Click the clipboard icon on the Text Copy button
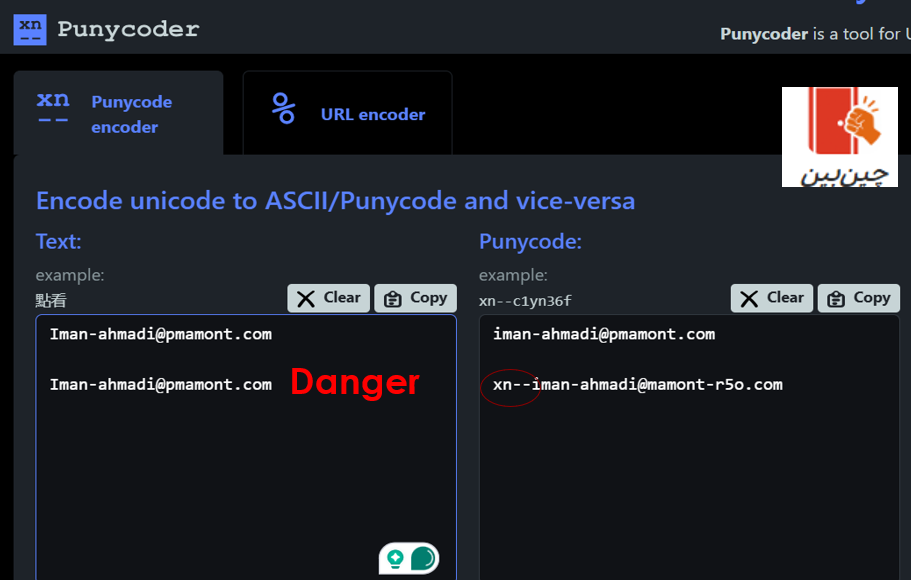Screen dimensions: 911x580 pyautogui.click(x=393, y=299)
